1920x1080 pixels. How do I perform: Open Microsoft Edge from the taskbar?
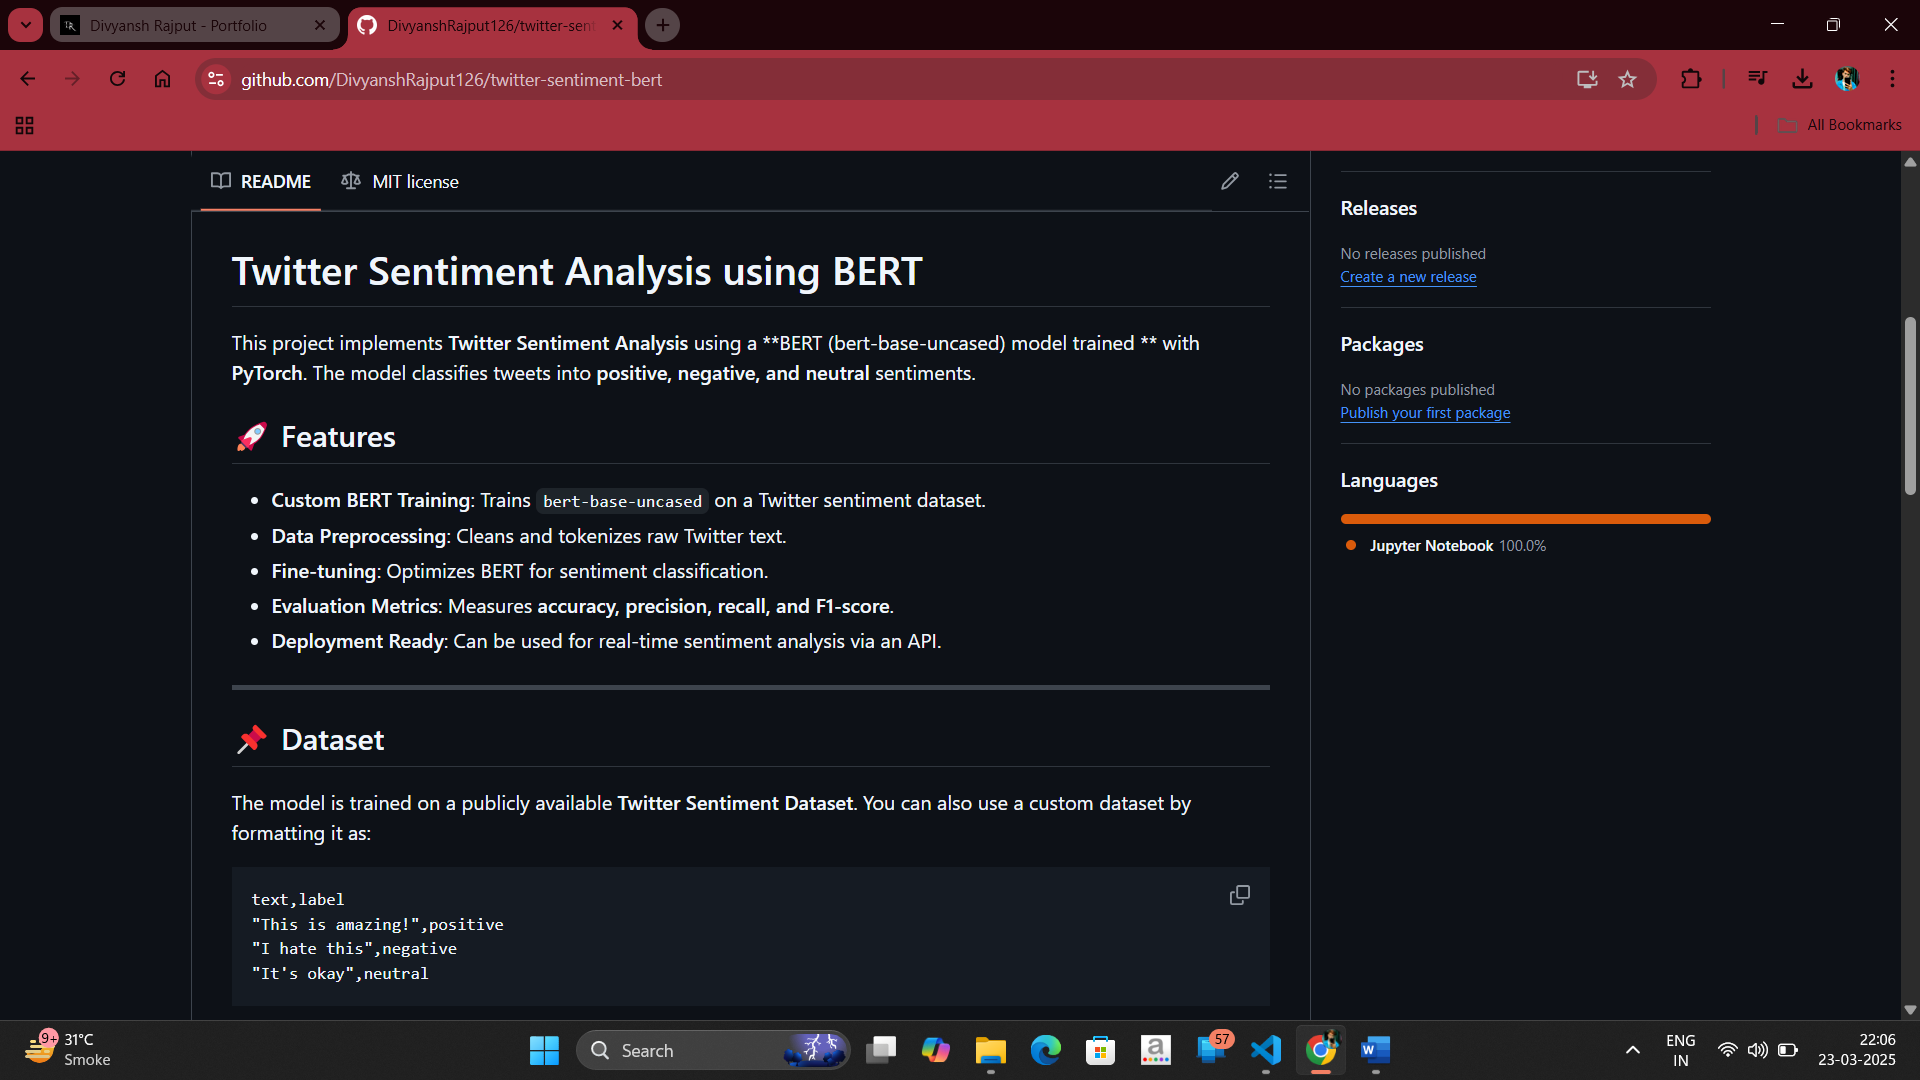(x=1046, y=1050)
